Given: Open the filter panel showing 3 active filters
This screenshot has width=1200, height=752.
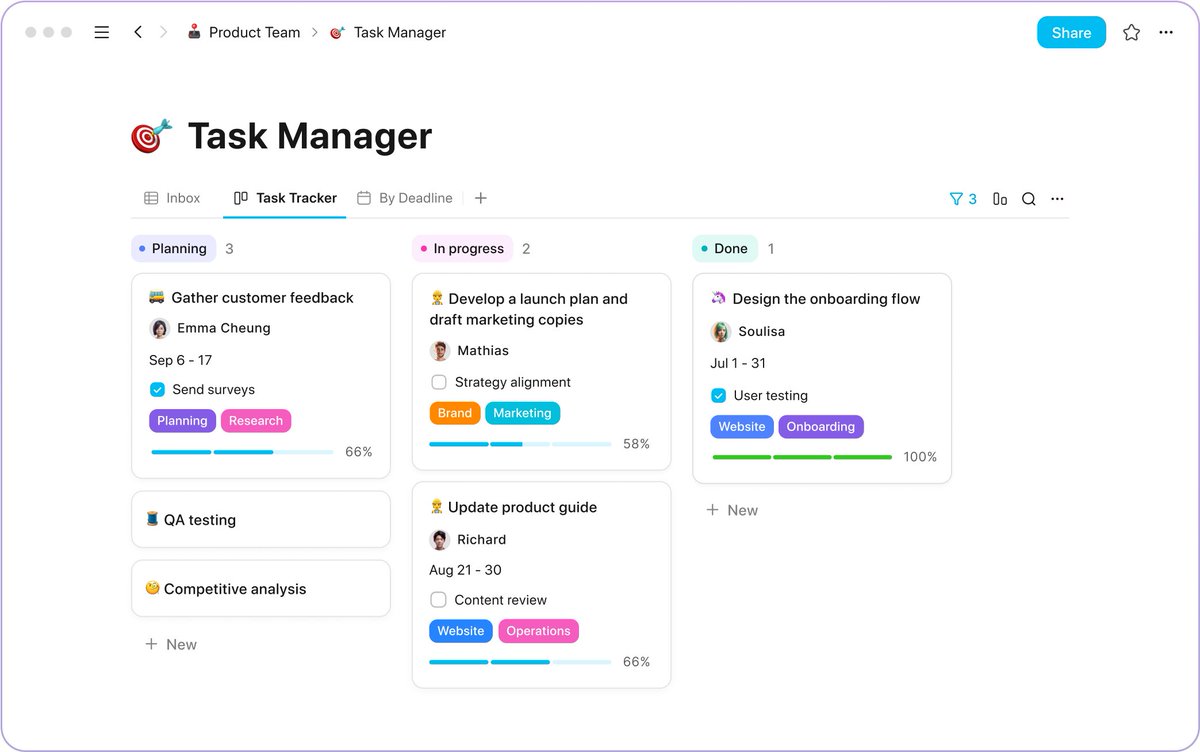Looking at the screenshot, I should point(962,198).
